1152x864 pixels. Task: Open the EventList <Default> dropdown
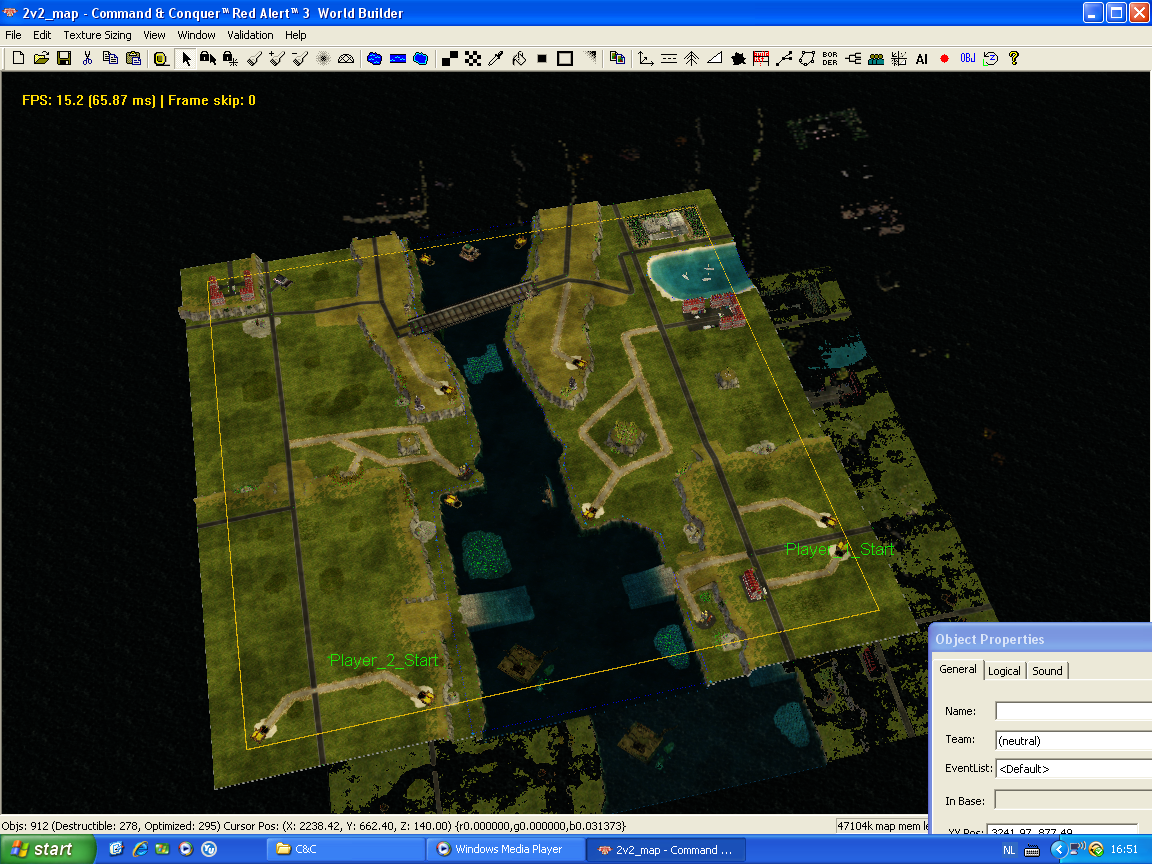coord(1073,769)
